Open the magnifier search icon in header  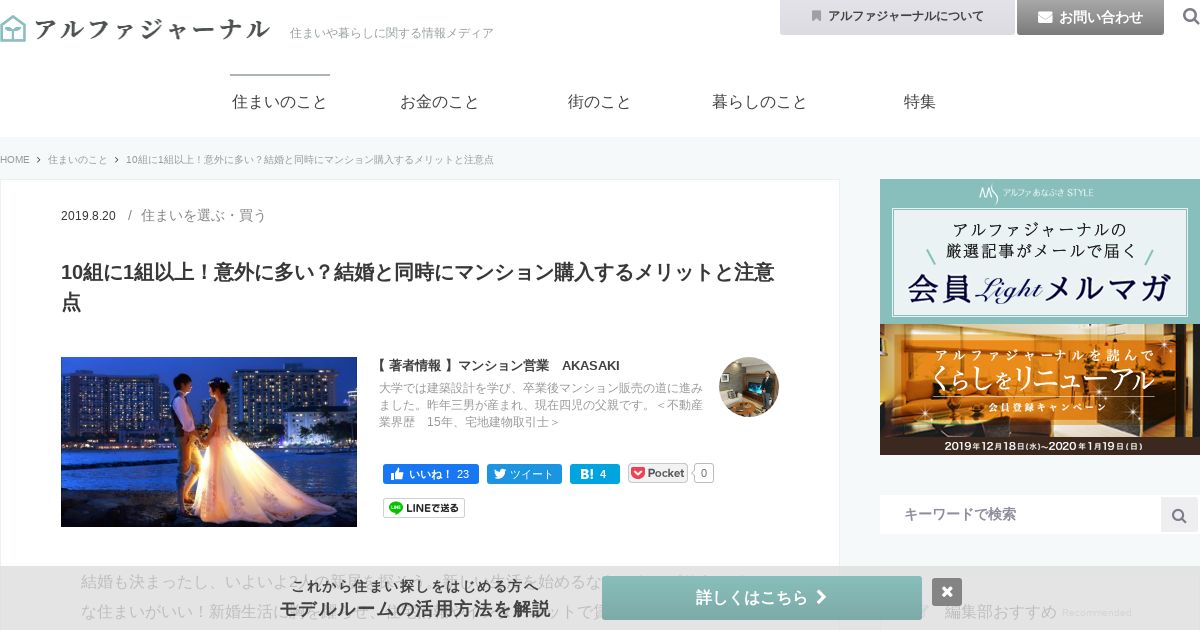click(1190, 17)
